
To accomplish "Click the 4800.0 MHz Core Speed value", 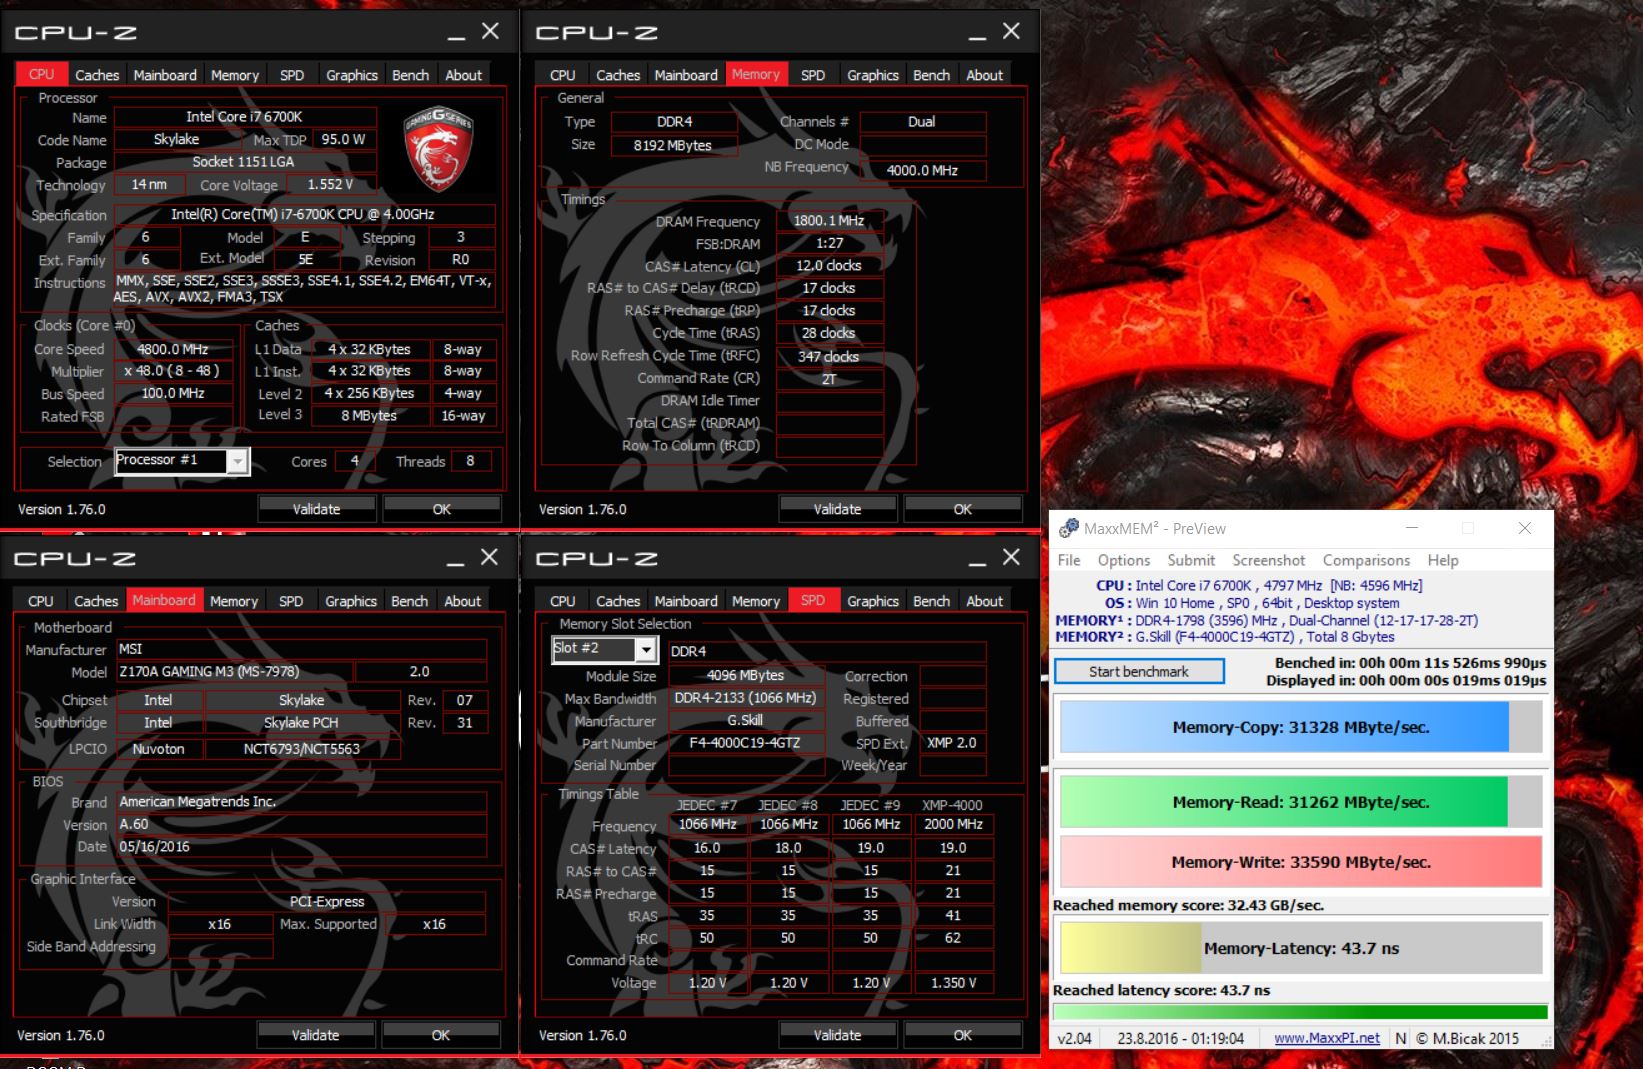I will point(173,349).
